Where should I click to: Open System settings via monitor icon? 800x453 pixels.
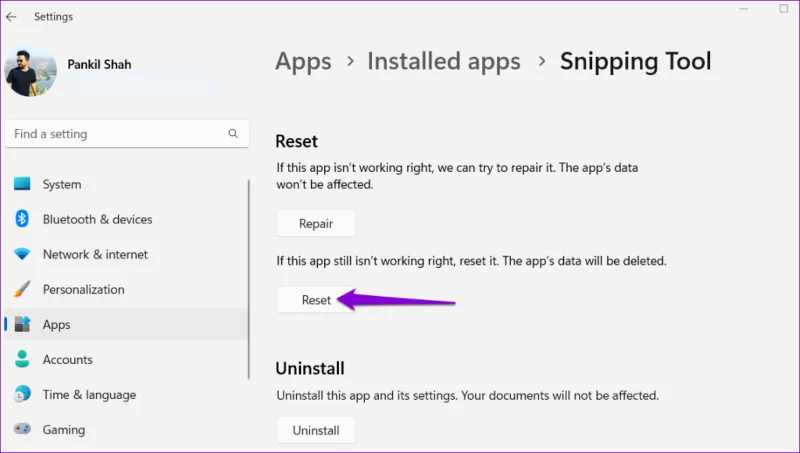pyautogui.click(x=22, y=184)
